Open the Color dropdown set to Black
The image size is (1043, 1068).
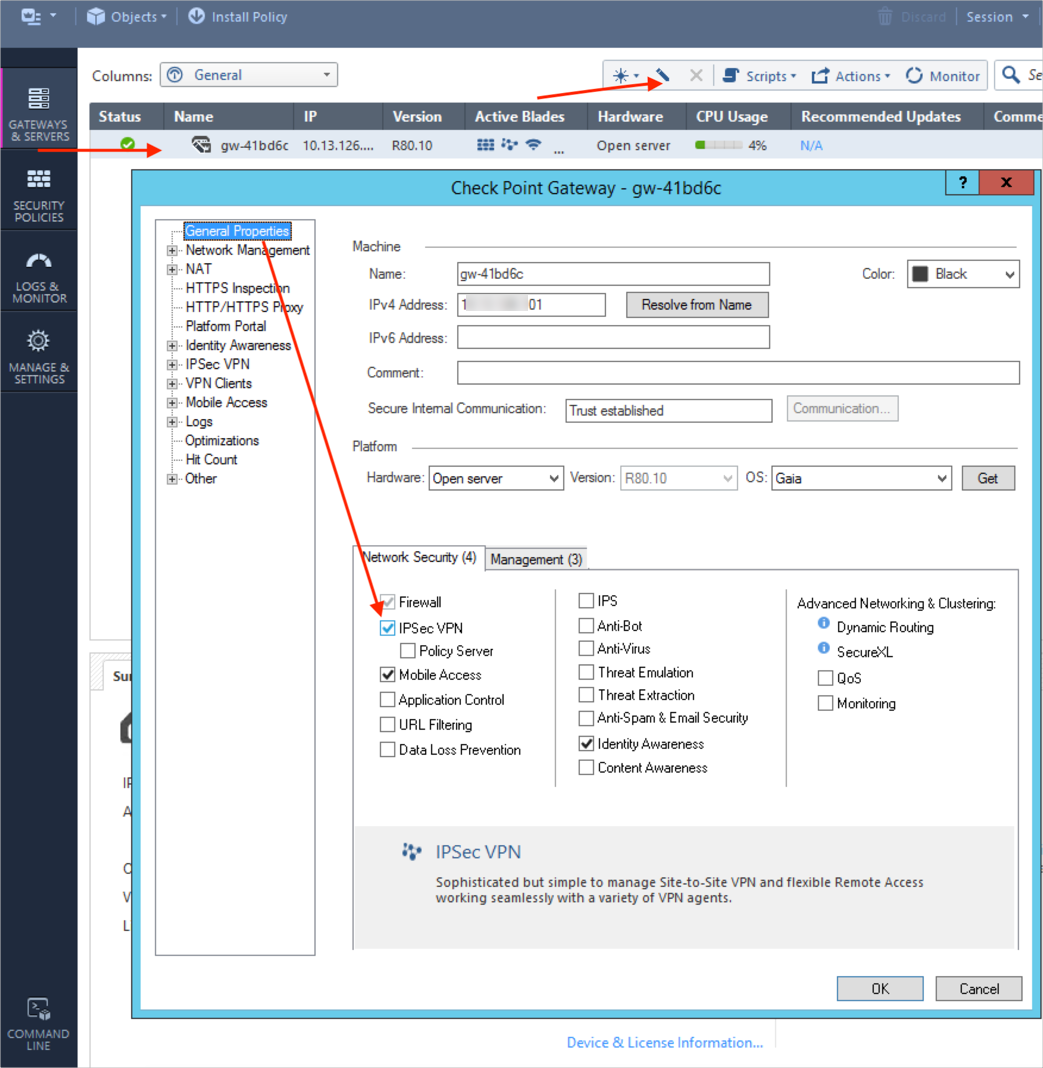[962, 274]
